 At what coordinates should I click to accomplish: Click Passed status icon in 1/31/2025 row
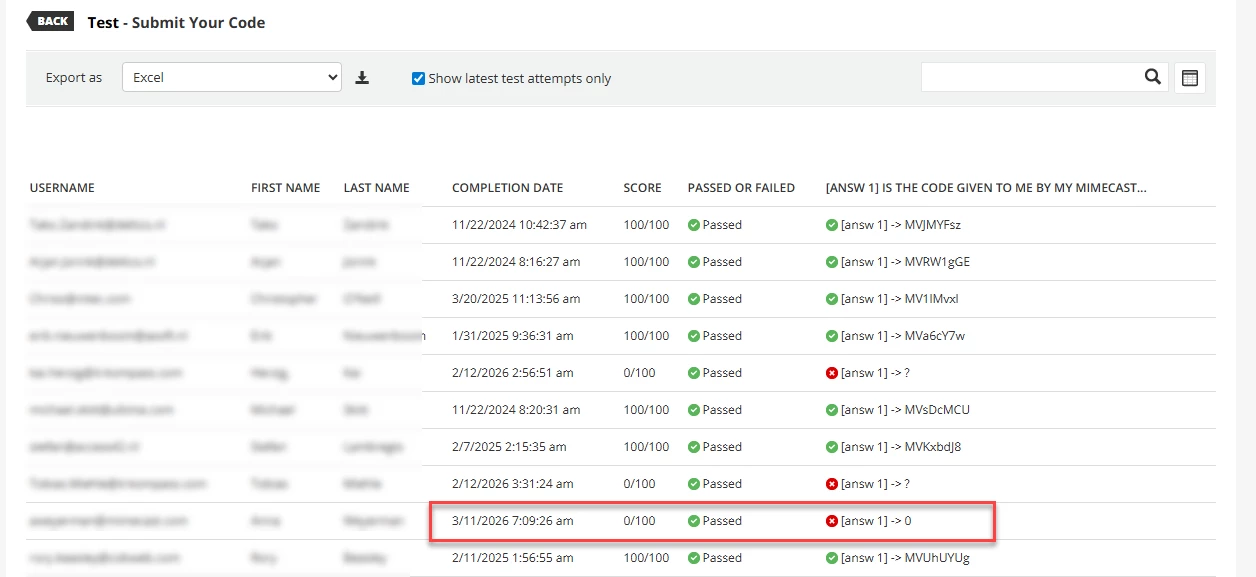tap(694, 336)
